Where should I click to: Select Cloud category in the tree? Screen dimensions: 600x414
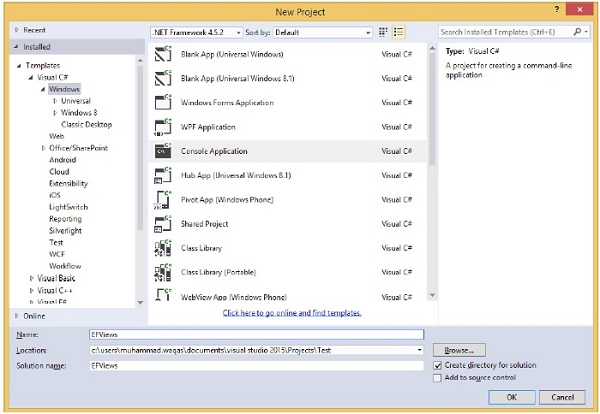tap(59, 172)
